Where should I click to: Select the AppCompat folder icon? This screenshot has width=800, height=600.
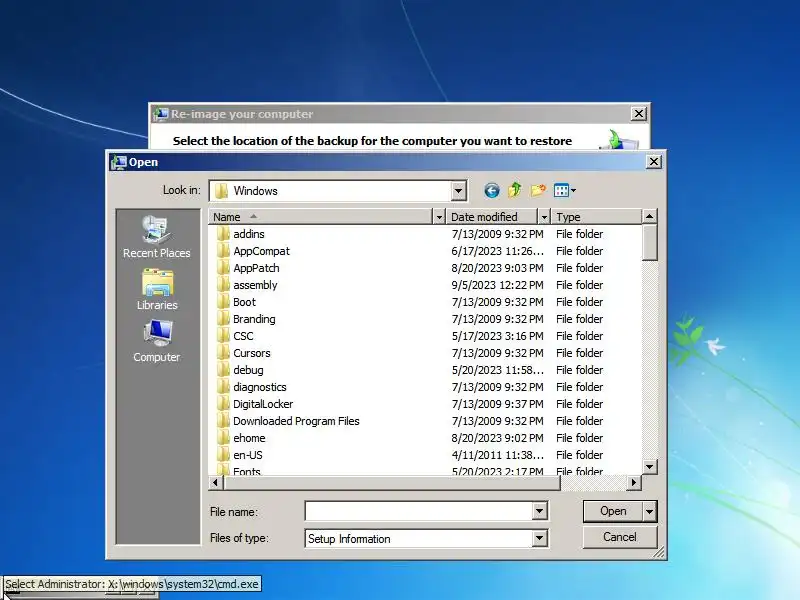[223, 251]
